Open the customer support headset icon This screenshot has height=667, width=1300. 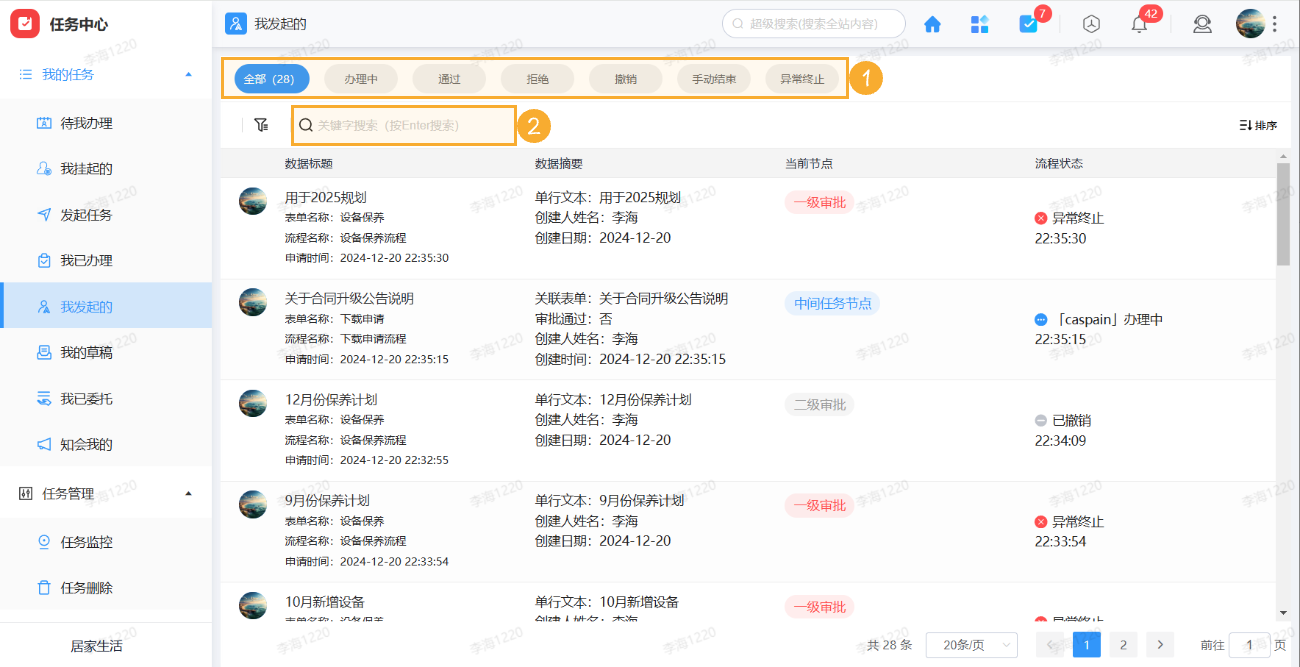click(x=1202, y=23)
